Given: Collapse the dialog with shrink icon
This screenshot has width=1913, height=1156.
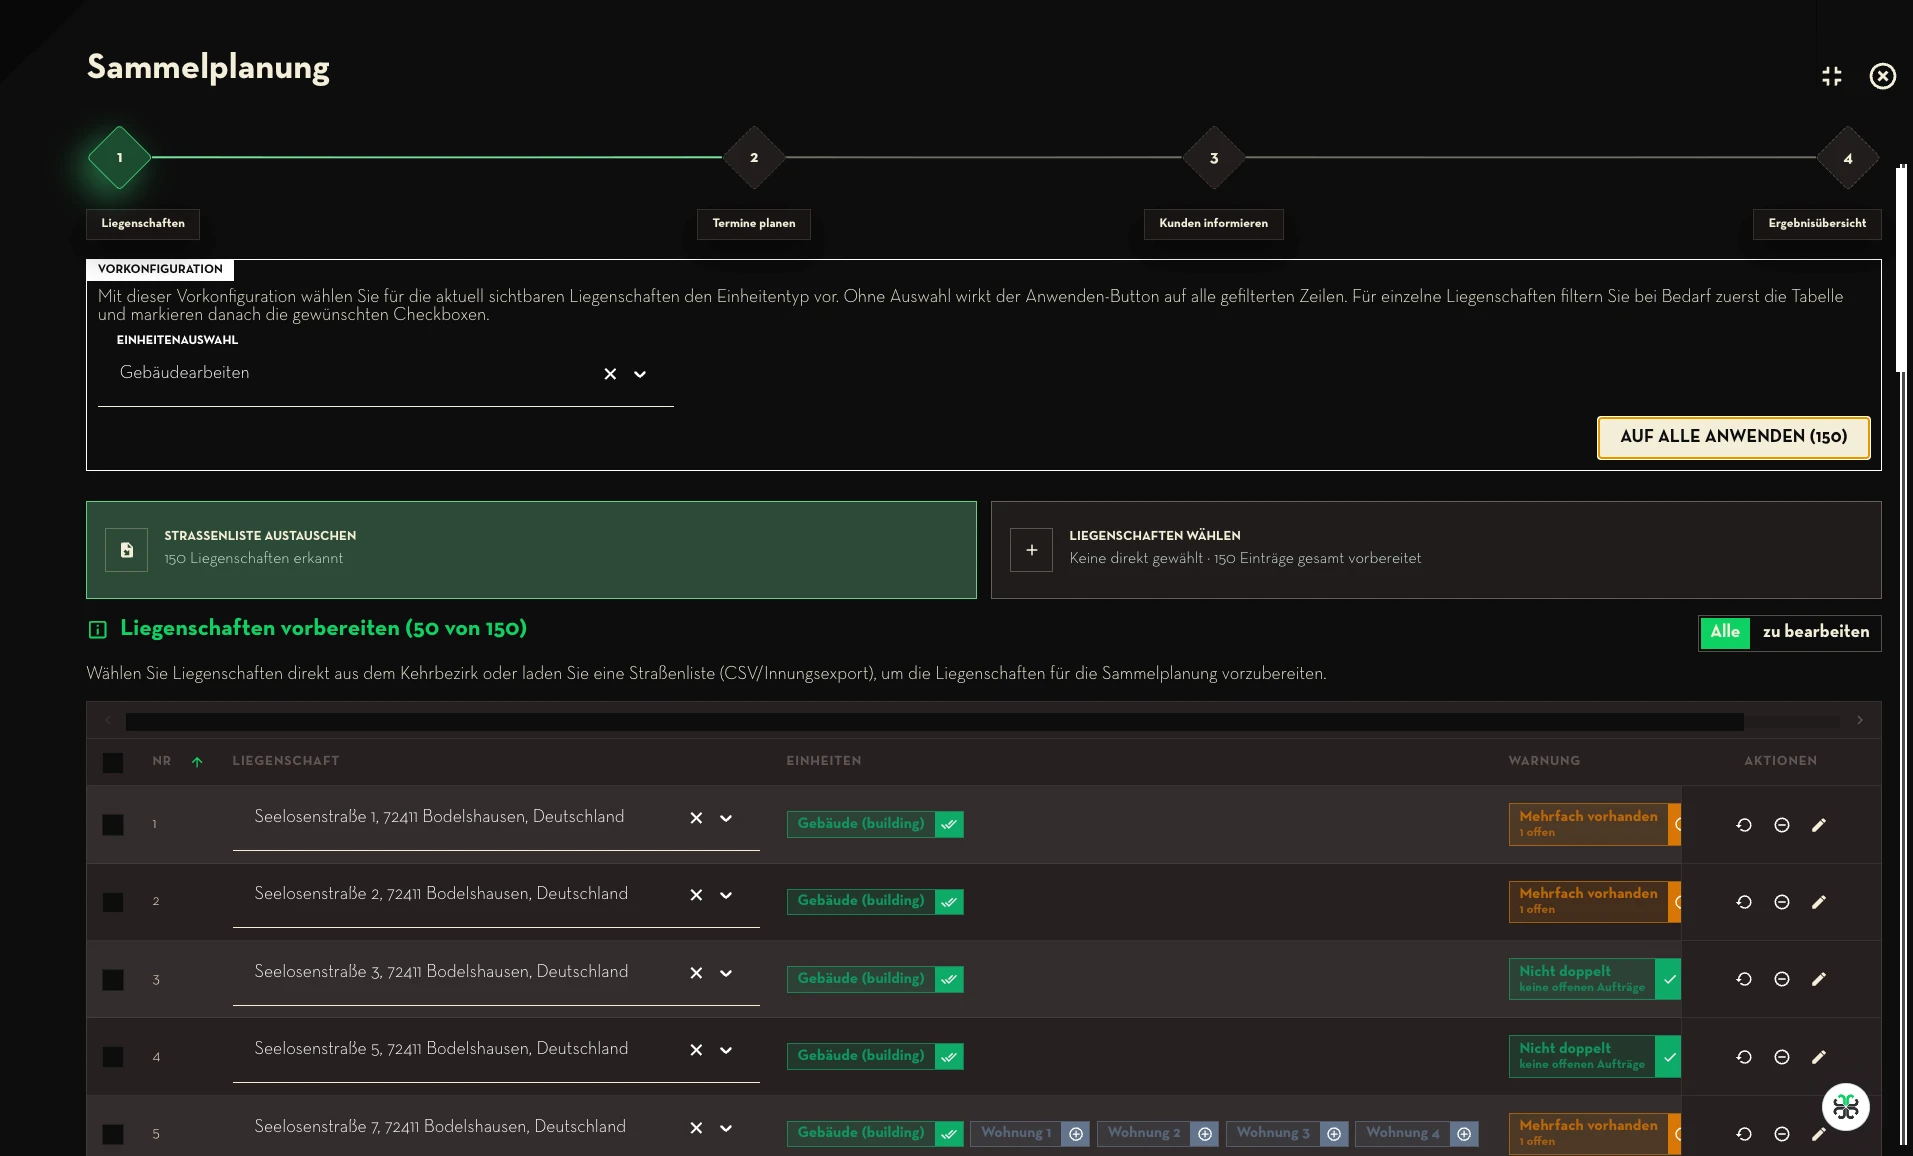Looking at the screenshot, I should coord(1832,76).
